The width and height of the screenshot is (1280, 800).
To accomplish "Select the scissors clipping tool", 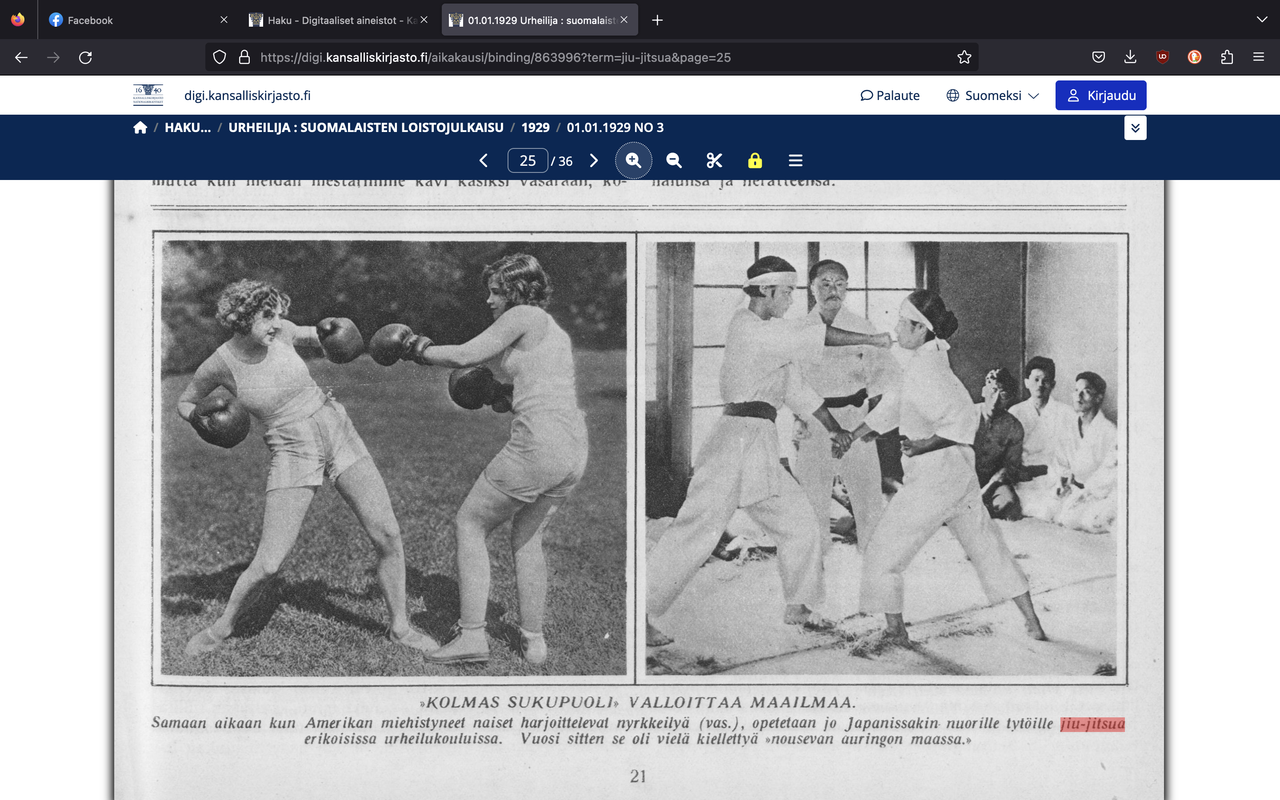I will [x=714, y=160].
